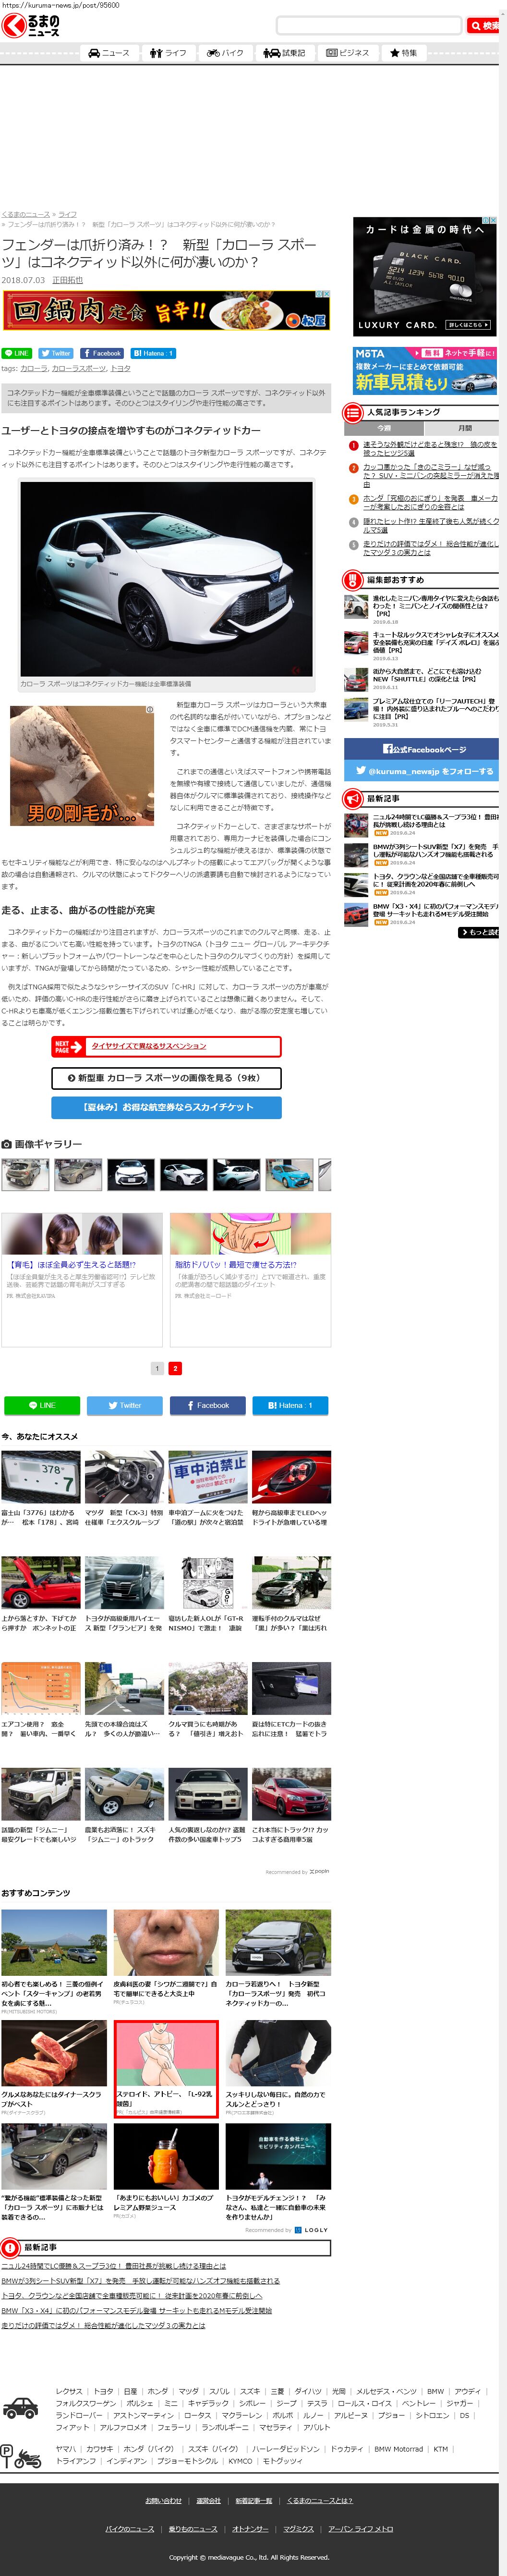Click large Hatena button below article

pos(290,1405)
